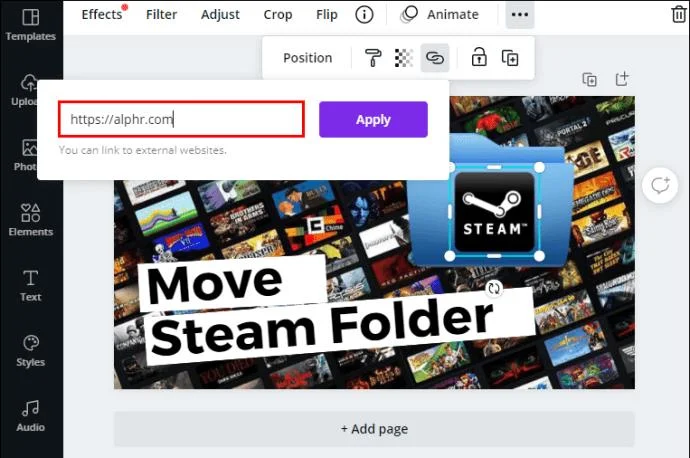Toggle the lock icon for the element
This screenshot has width=690, height=458.
(x=479, y=57)
